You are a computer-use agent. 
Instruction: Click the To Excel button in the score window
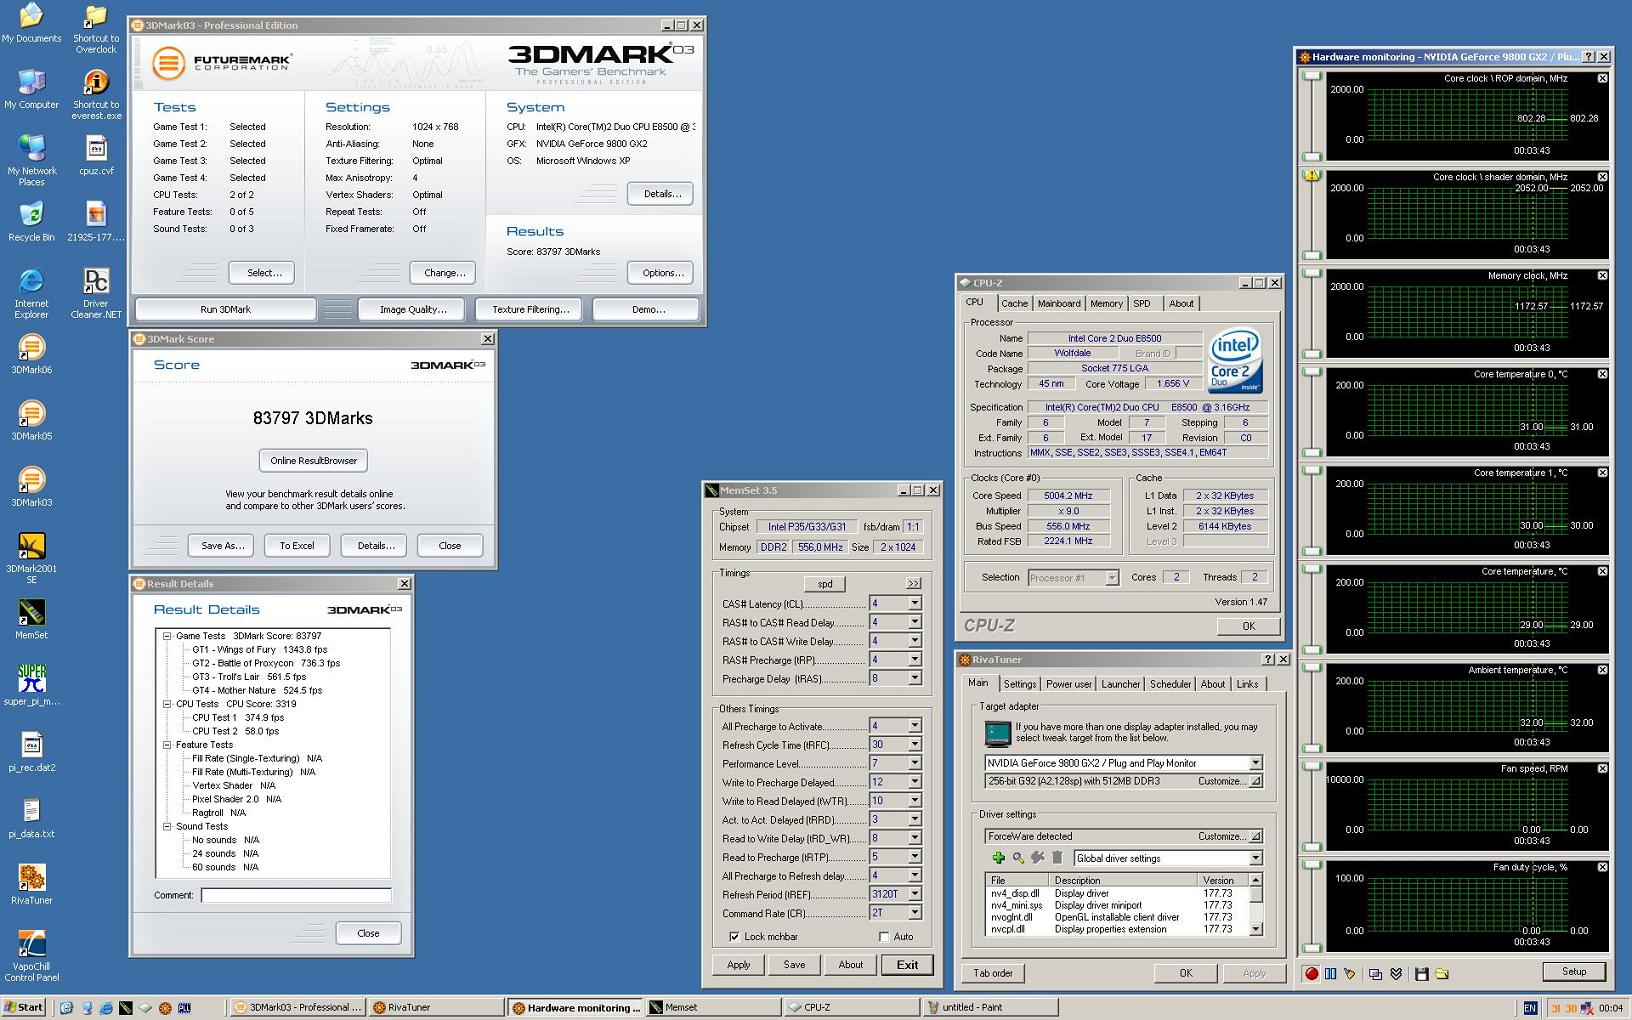point(297,546)
